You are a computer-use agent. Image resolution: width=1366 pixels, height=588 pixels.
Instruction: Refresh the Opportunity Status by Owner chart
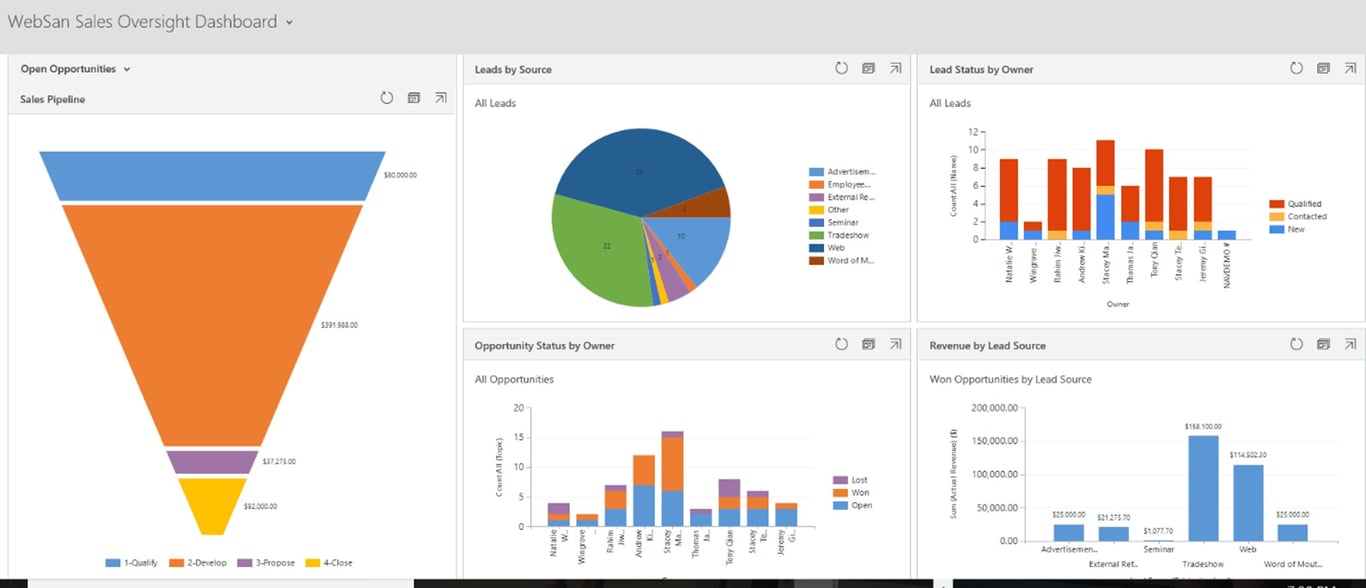[841, 344]
